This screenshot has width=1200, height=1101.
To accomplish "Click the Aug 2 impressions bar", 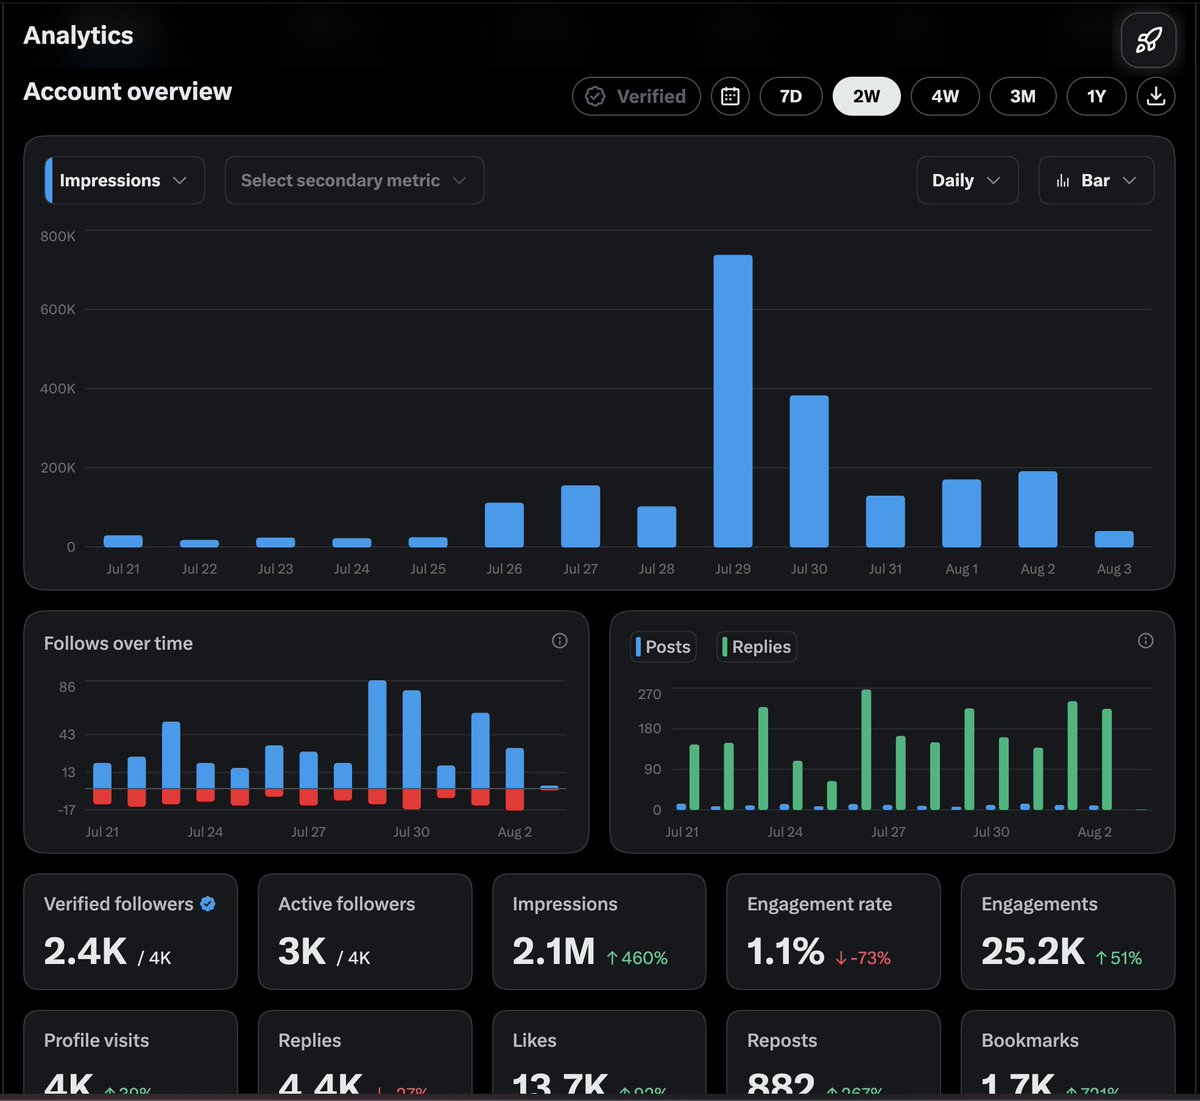I will 1038,509.
